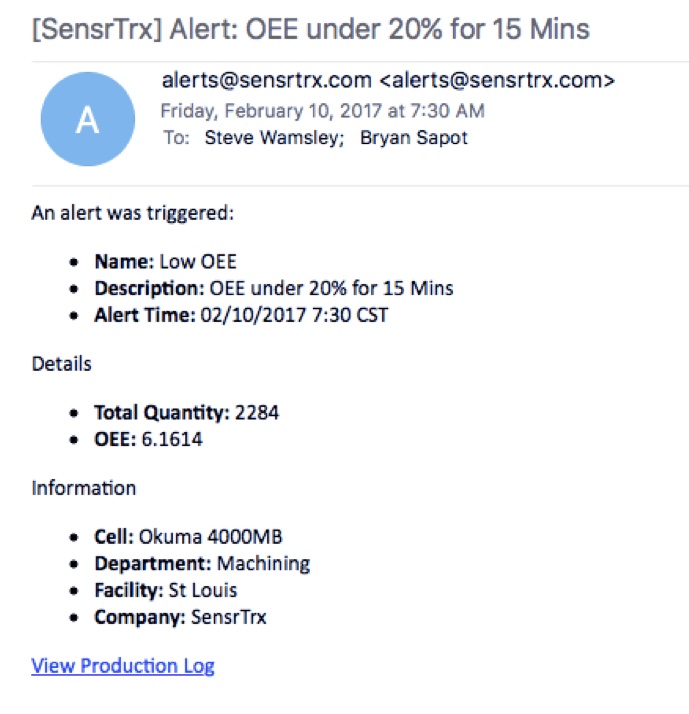The height and width of the screenshot is (714, 689).
Task: Click the email subject line heading
Action: point(311,30)
